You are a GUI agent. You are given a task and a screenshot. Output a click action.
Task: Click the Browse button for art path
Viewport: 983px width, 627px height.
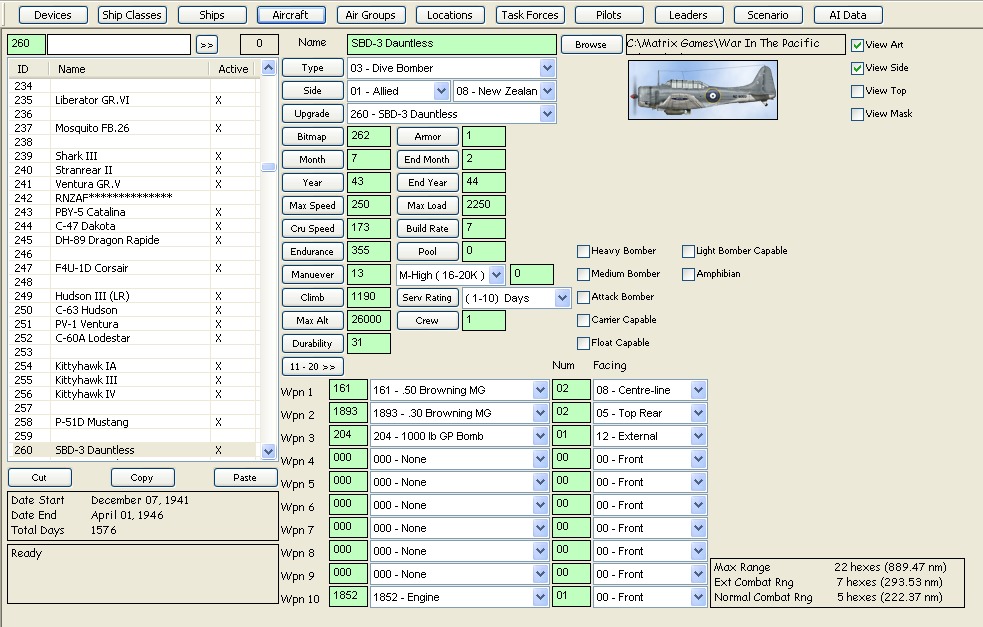(590, 44)
